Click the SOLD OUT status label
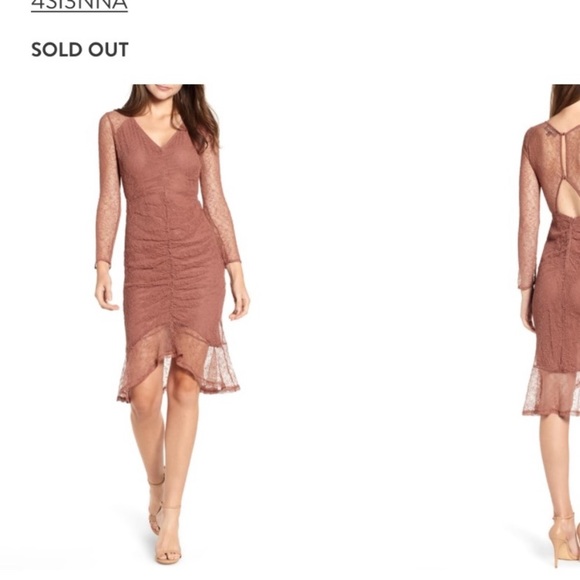The width and height of the screenshot is (580, 580). pos(80,50)
